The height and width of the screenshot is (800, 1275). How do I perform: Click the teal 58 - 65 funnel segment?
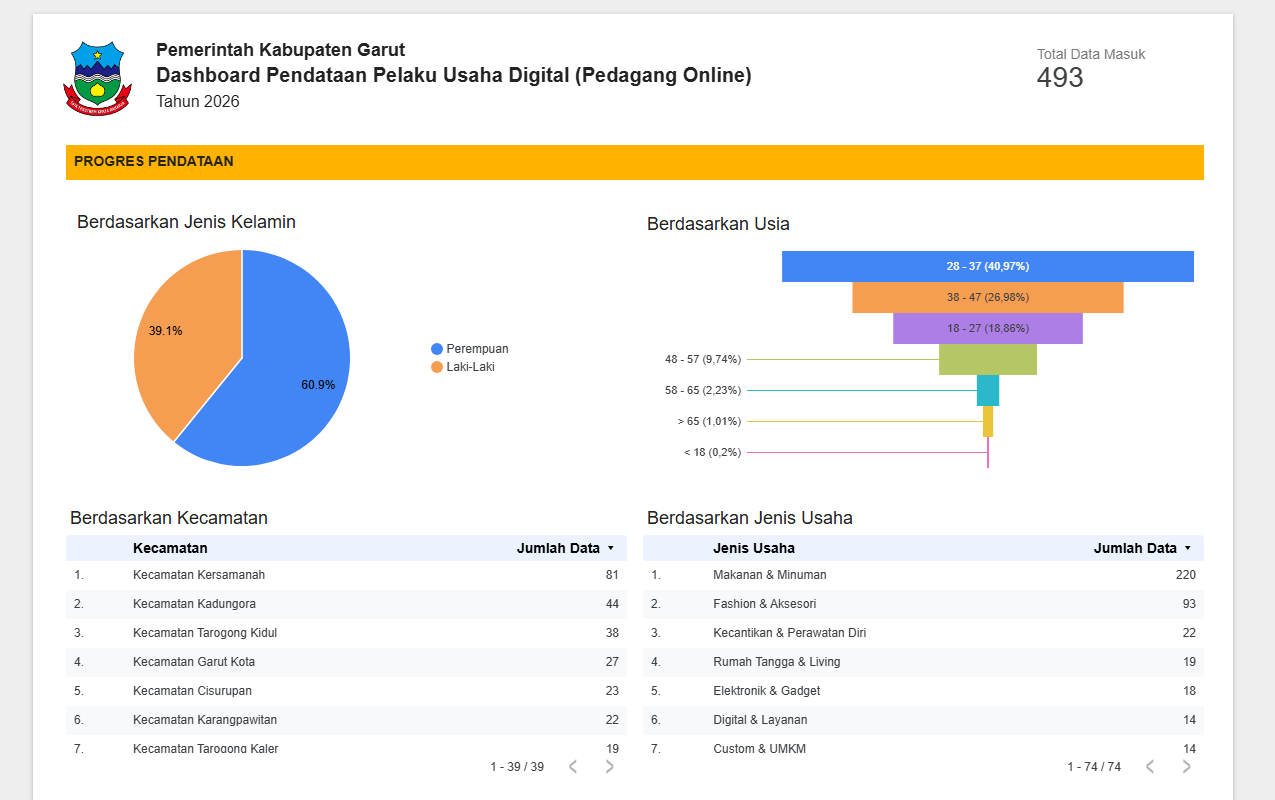988,390
